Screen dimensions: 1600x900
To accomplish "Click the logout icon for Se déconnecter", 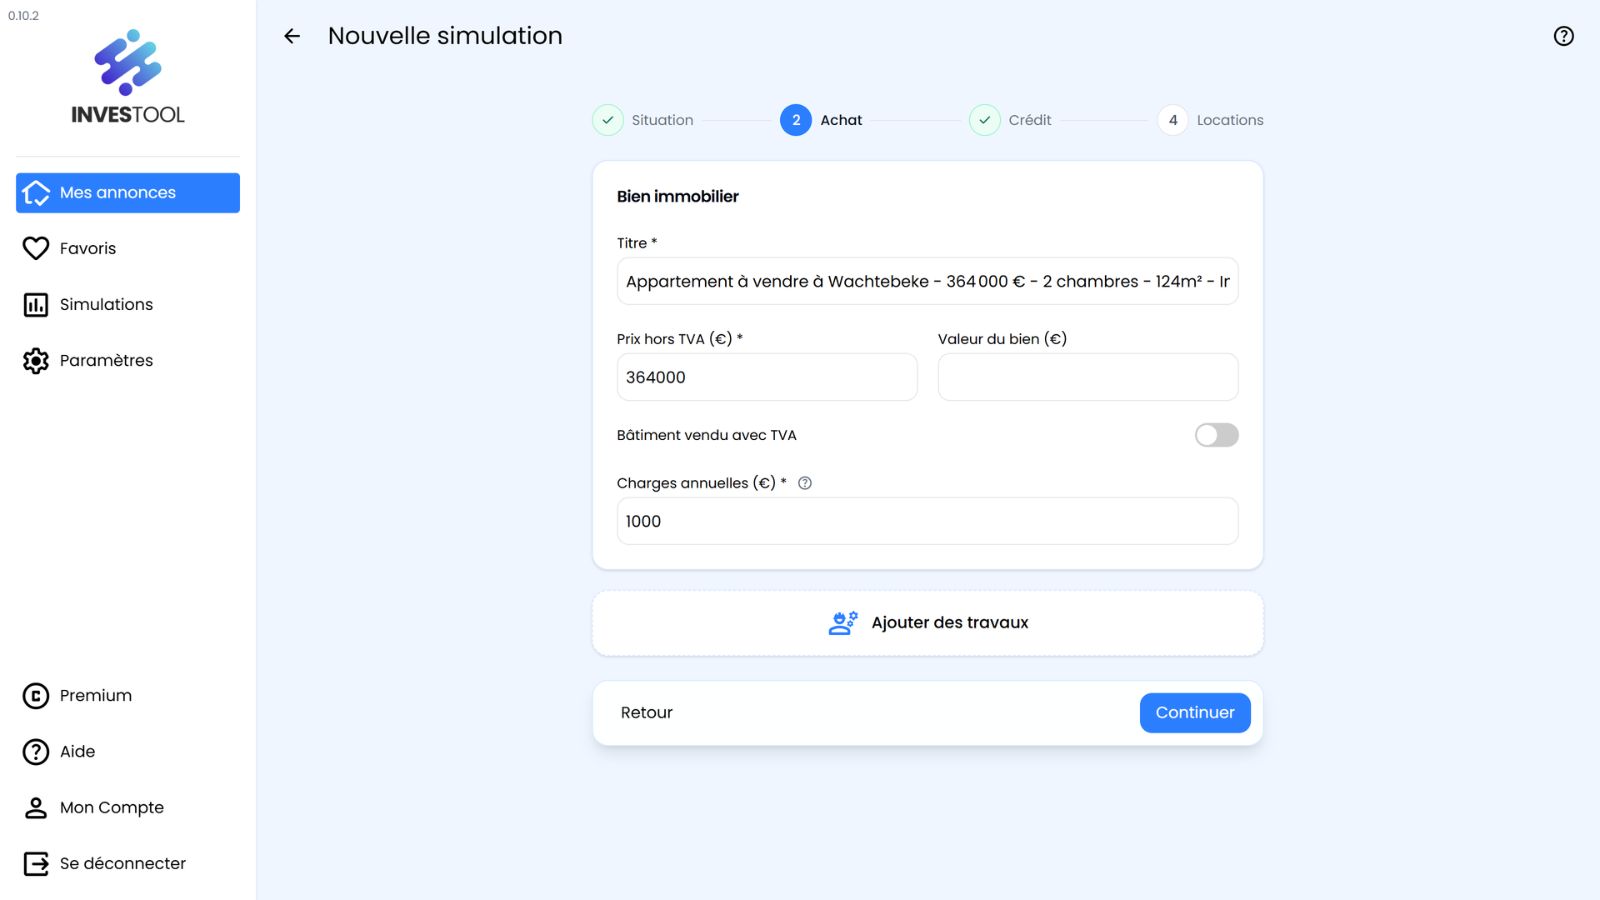I will (36, 864).
